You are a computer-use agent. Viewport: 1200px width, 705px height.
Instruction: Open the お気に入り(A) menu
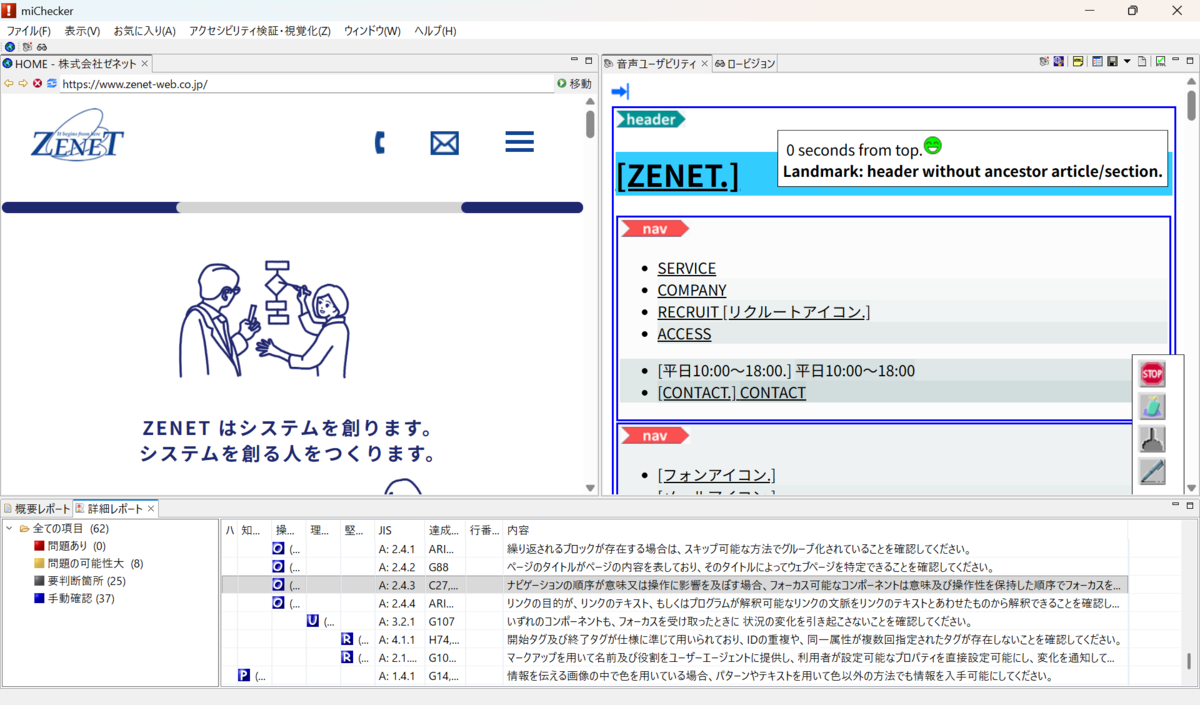coord(144,31)
